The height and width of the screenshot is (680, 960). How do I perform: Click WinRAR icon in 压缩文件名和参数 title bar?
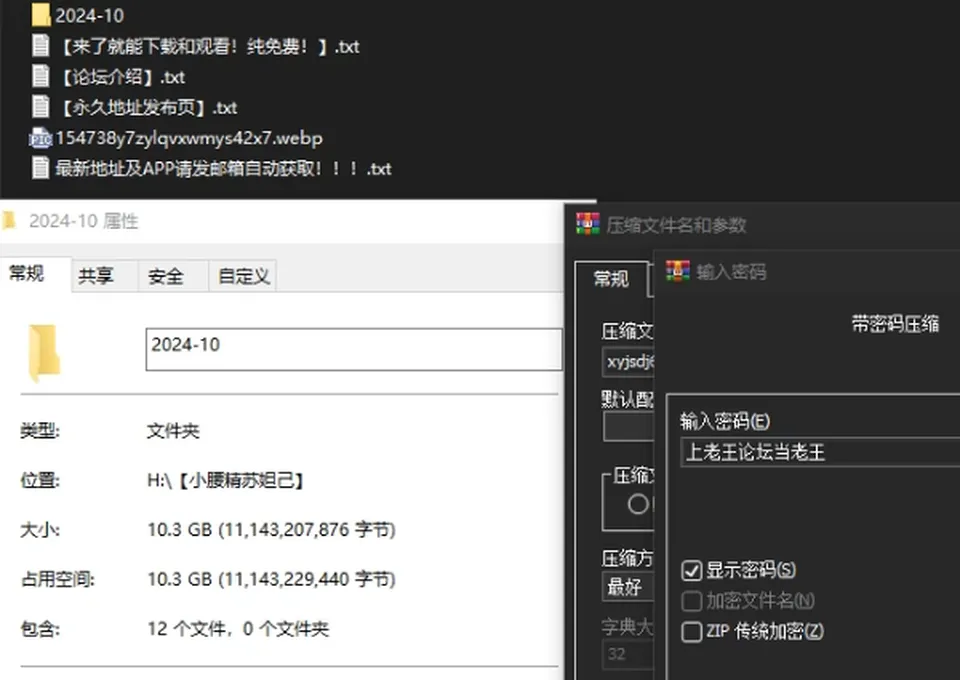[x=588, y=224]
